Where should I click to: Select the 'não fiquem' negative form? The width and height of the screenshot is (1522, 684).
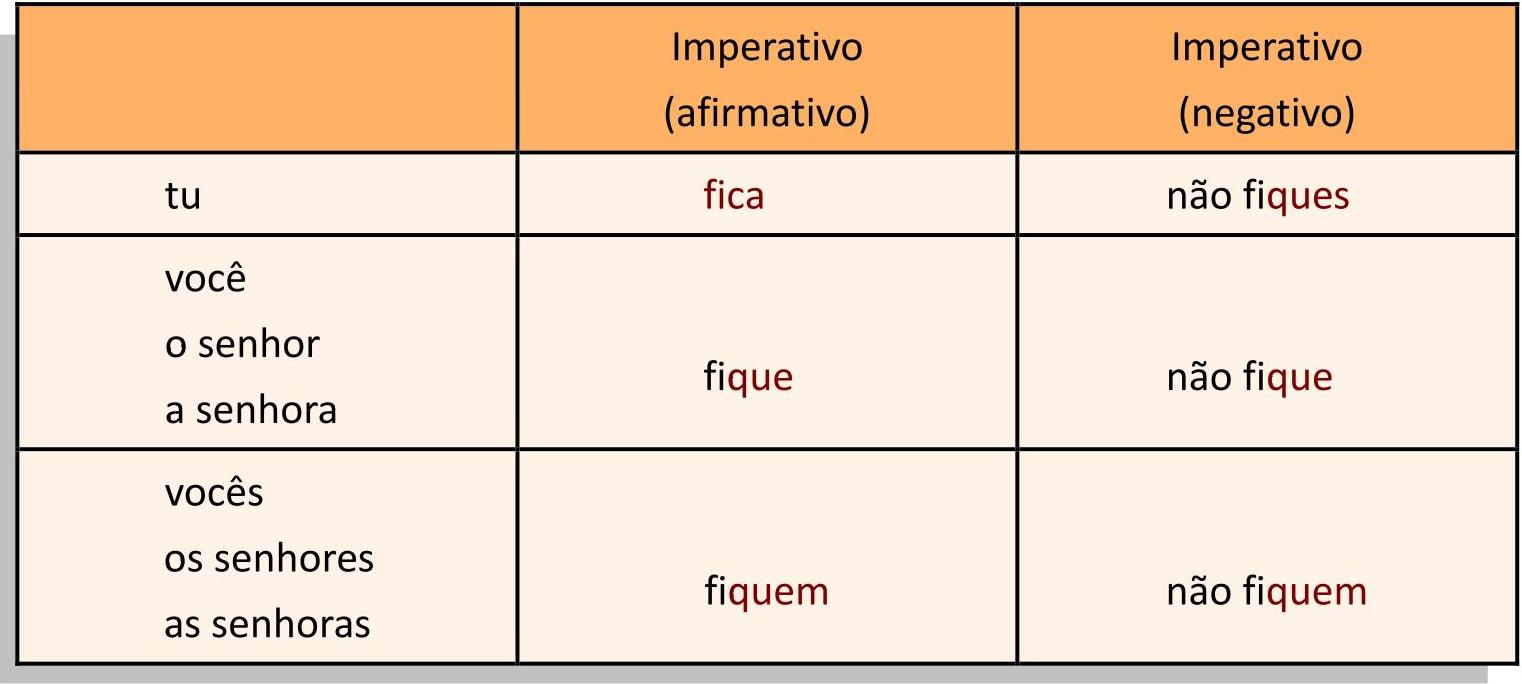[1266, 592]
